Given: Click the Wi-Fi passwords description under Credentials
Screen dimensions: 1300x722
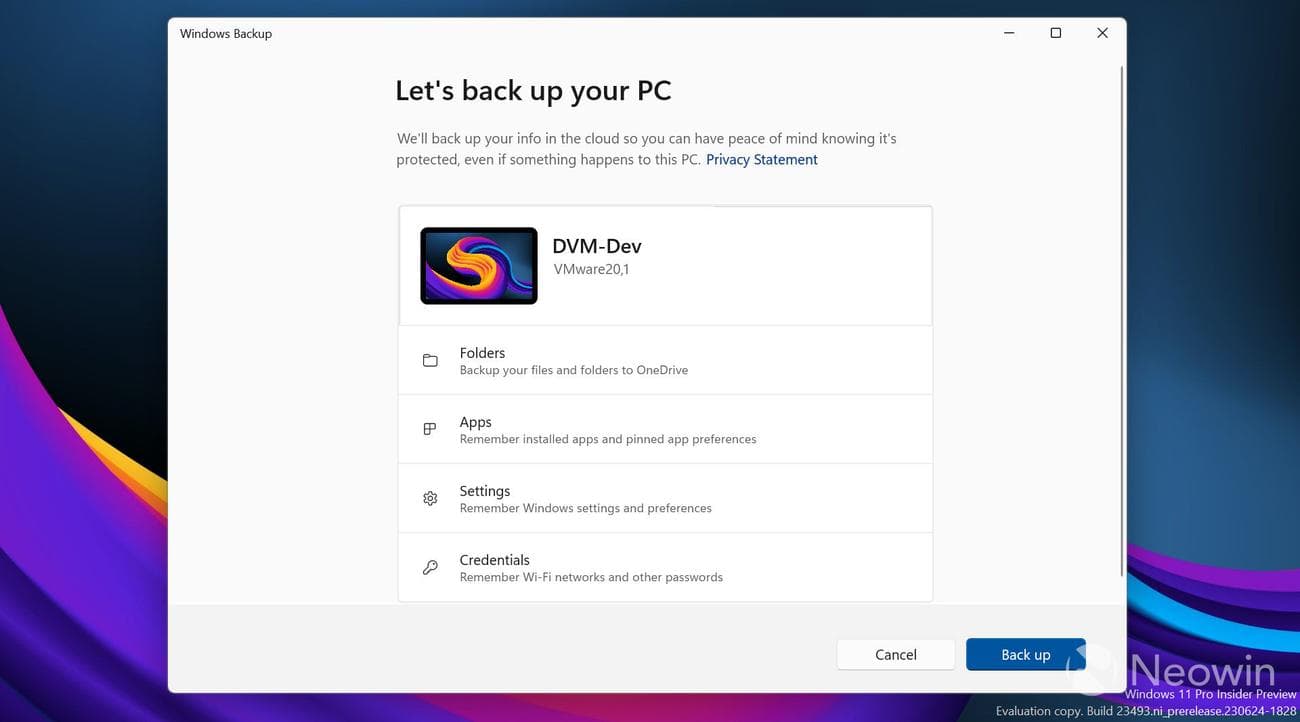Looking at the screenshot, I should (x=590, y=577).
